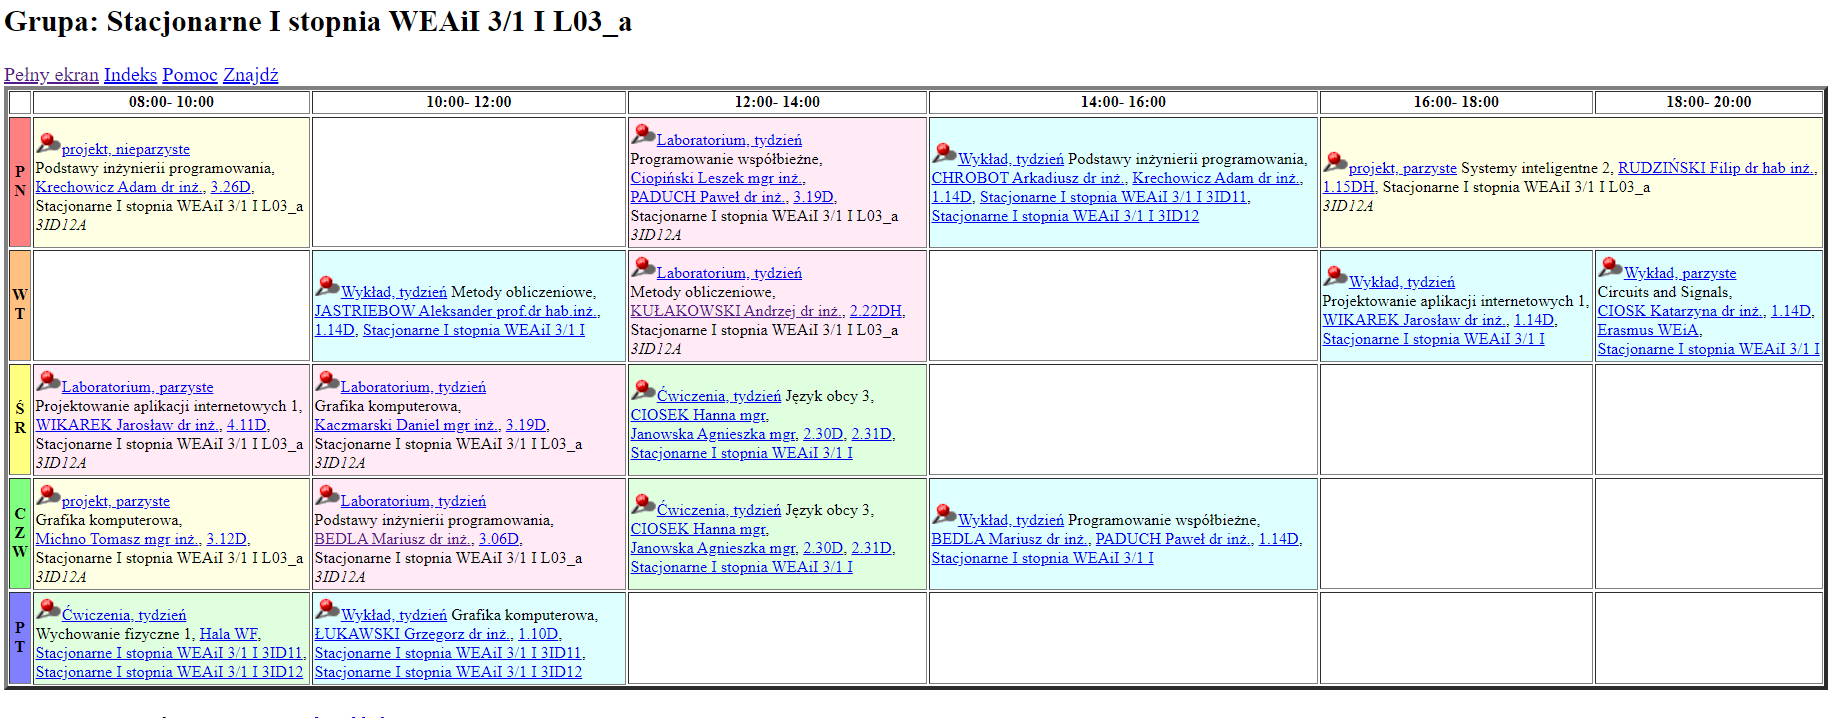The image size is (1836, 718).
Task: Open Friday 10:00 group 3ID12 link
Action: [x=448, y=672]
